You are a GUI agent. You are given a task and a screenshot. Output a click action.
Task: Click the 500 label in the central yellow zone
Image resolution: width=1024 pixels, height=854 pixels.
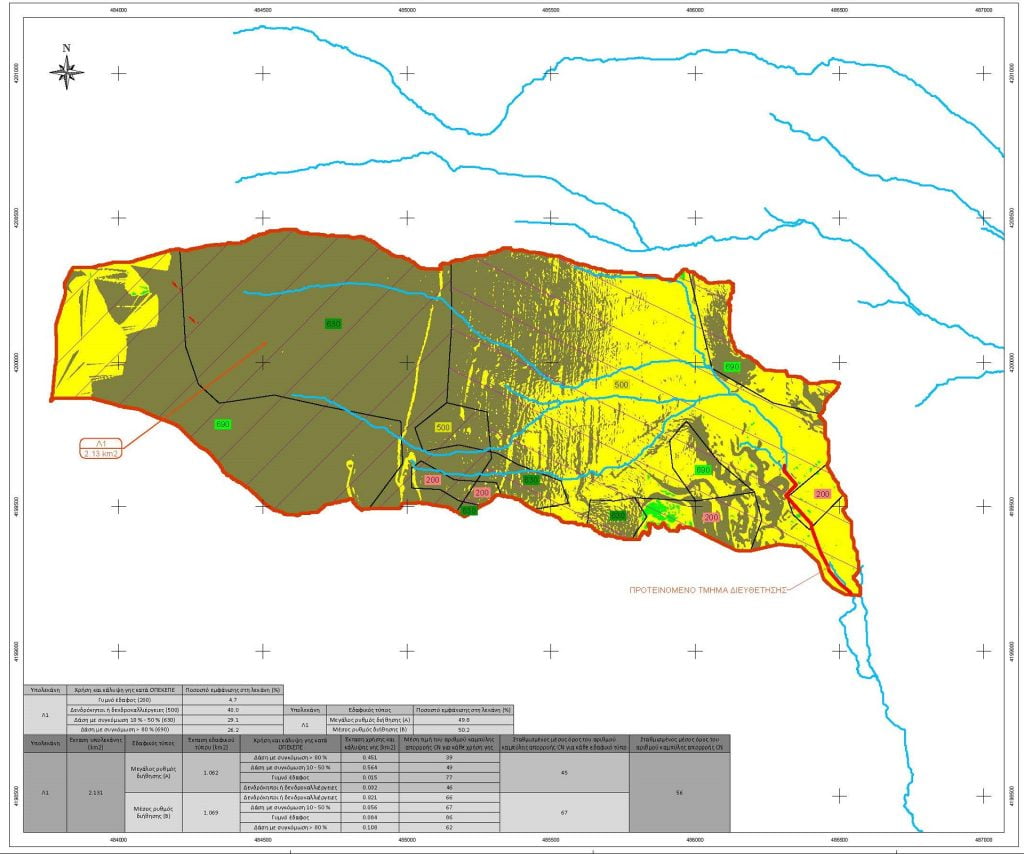tap(621, 384)
